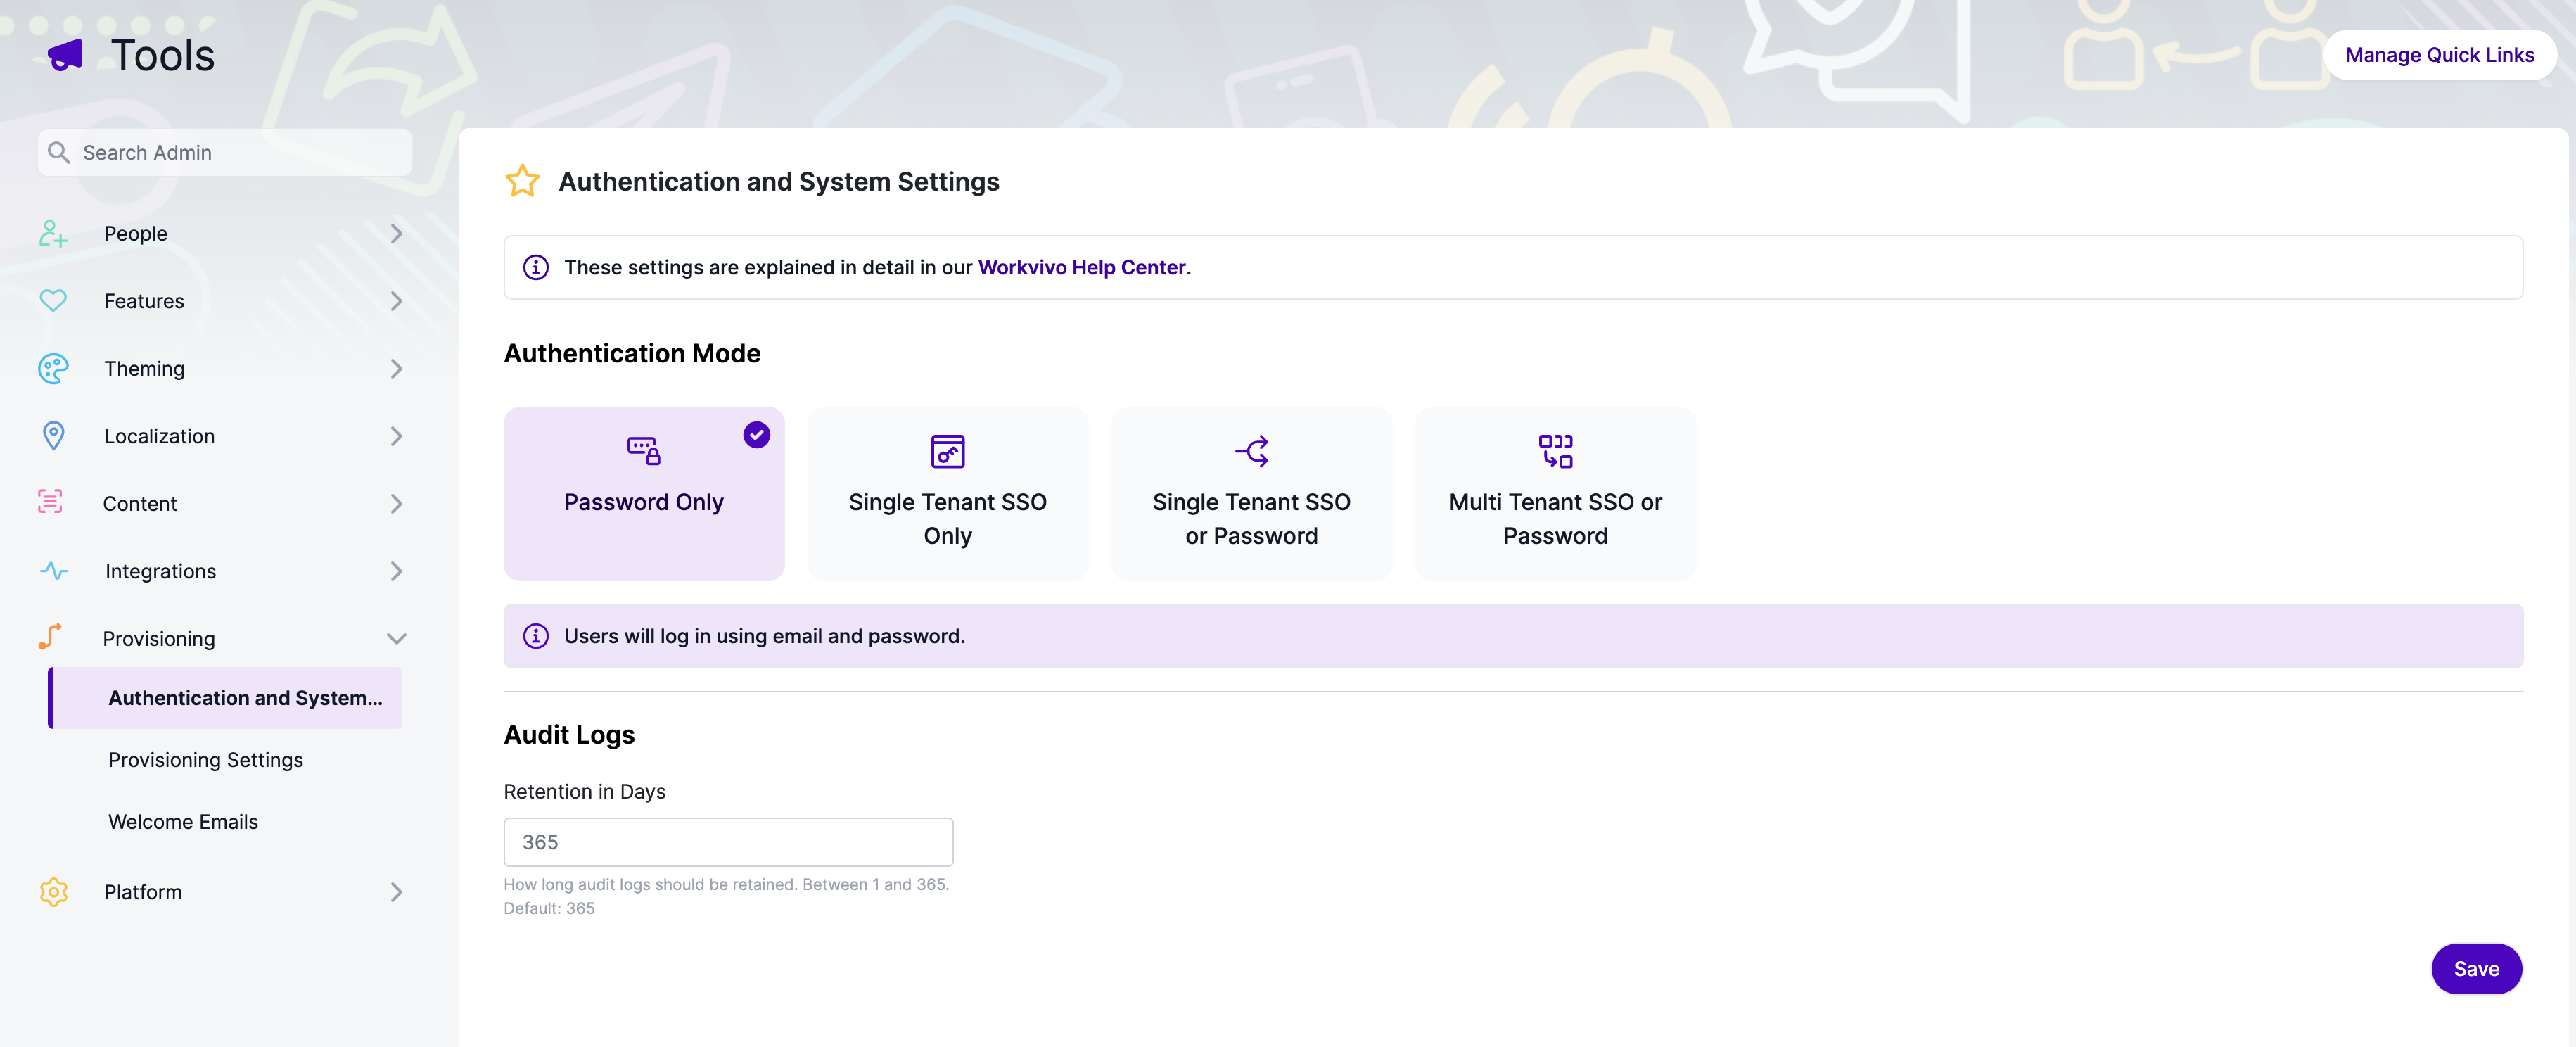Click the Save button

[x=2476, y=969]
